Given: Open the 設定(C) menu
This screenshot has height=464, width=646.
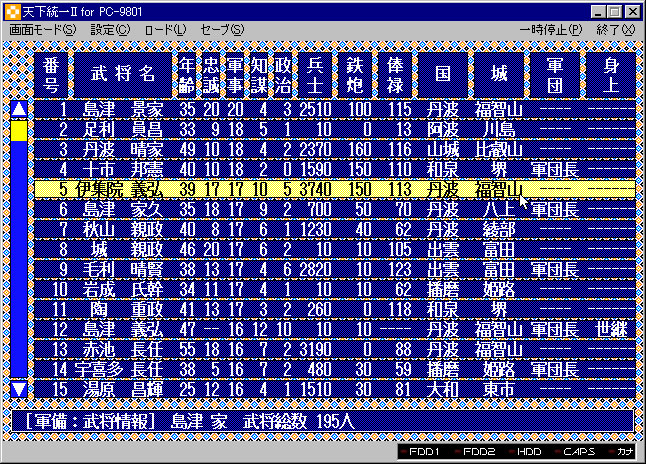Looking at the screenshot, I should click(110, 30).
